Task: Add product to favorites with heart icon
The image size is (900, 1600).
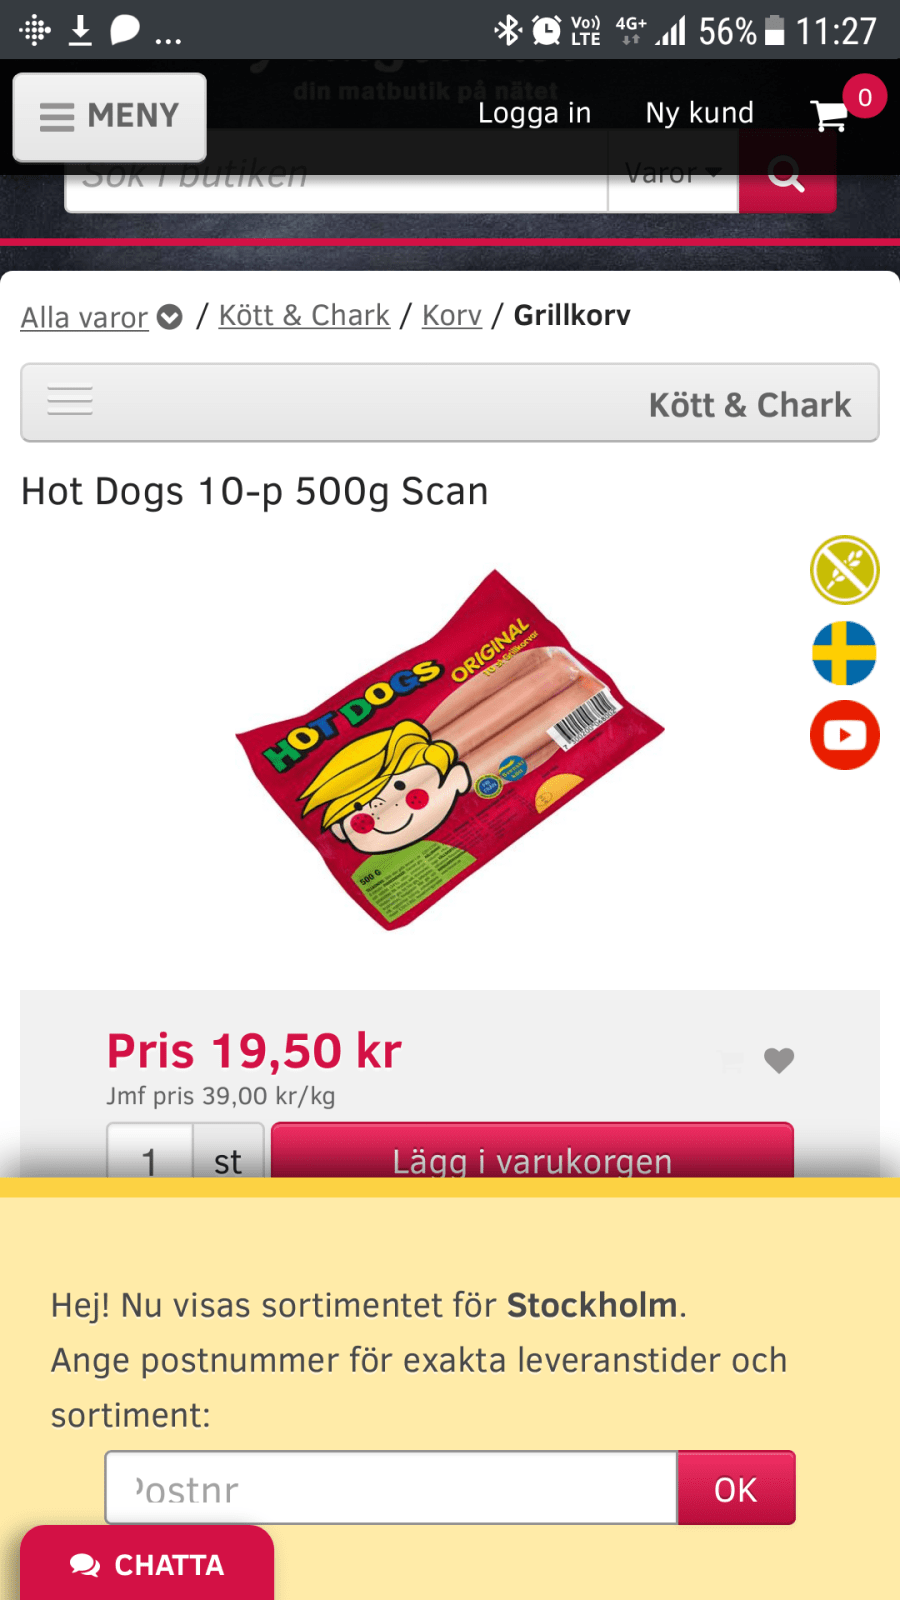Action: (779, 1060)
